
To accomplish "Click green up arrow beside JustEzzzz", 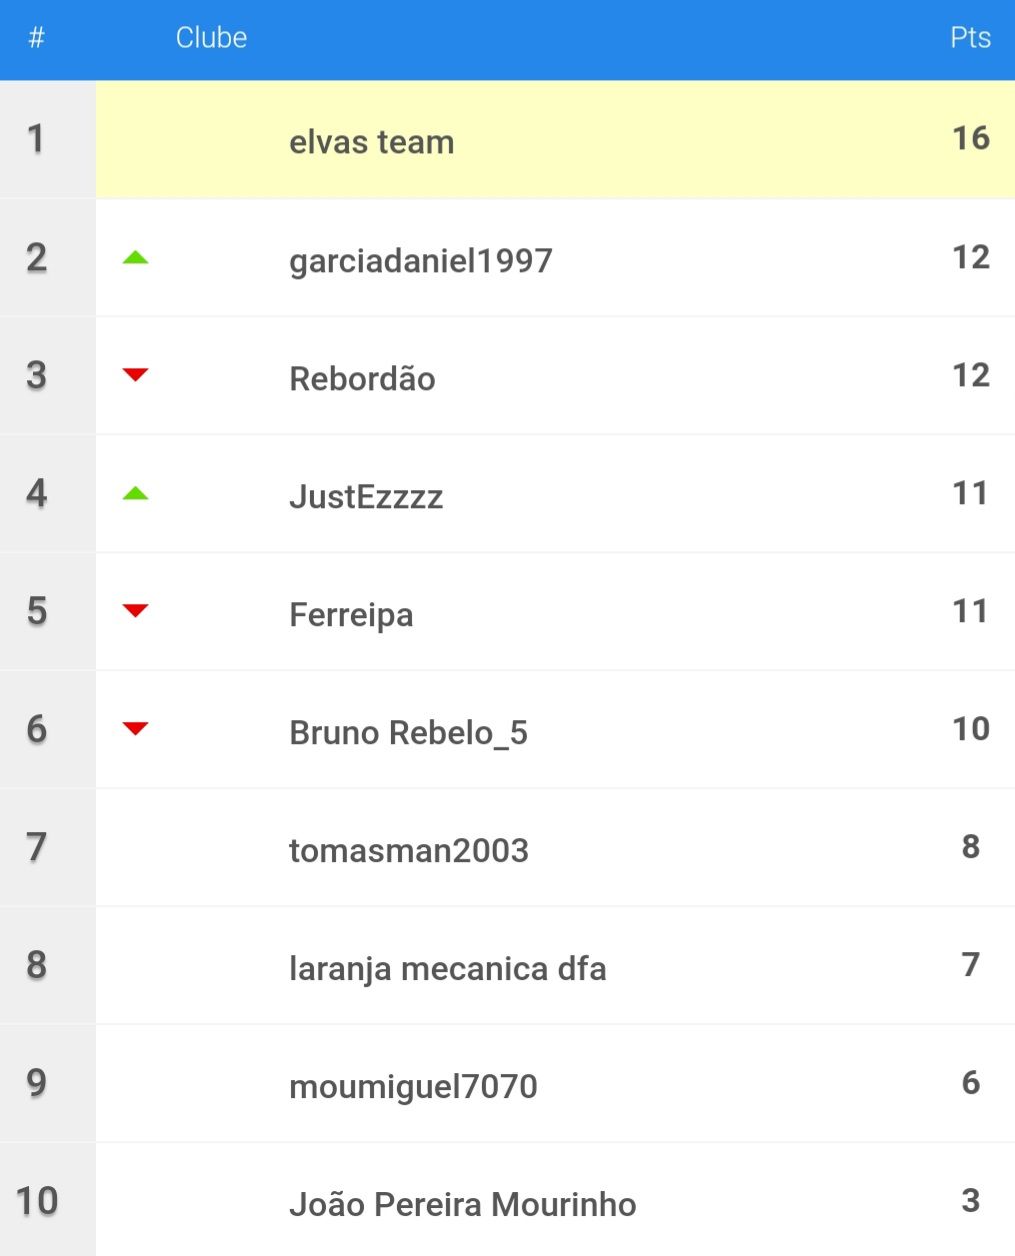I will click(135, 494).
